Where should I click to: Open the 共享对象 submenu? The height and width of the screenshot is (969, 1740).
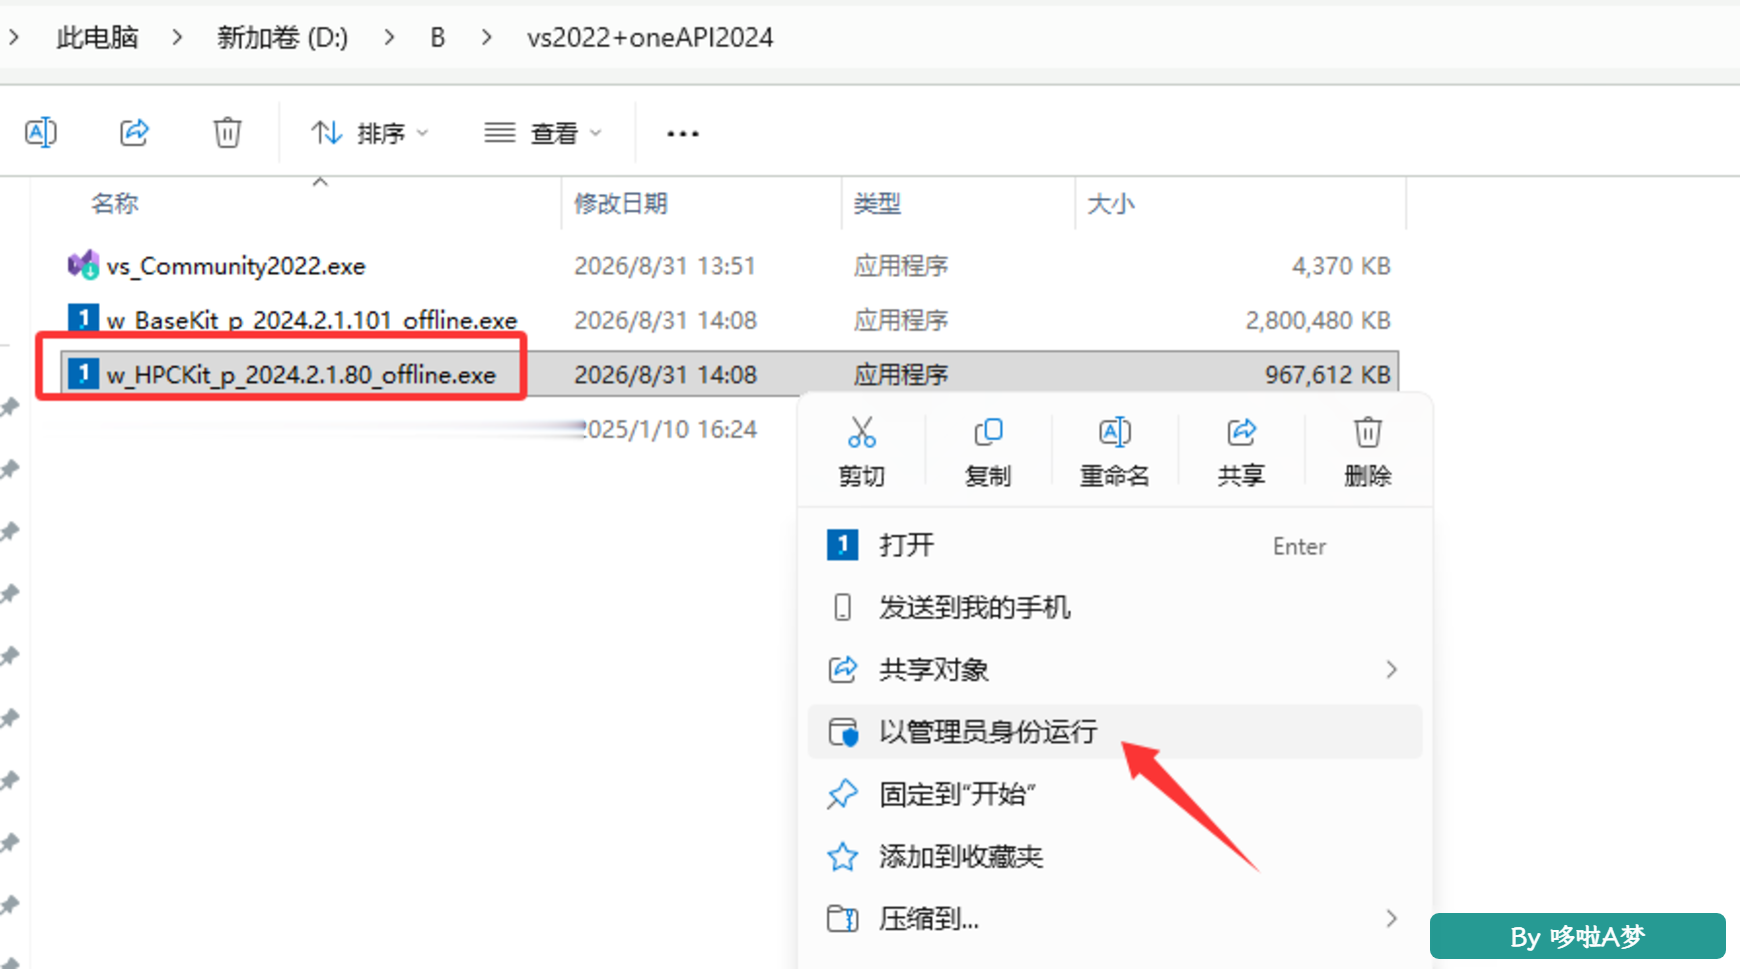(x=1115, y=669)
